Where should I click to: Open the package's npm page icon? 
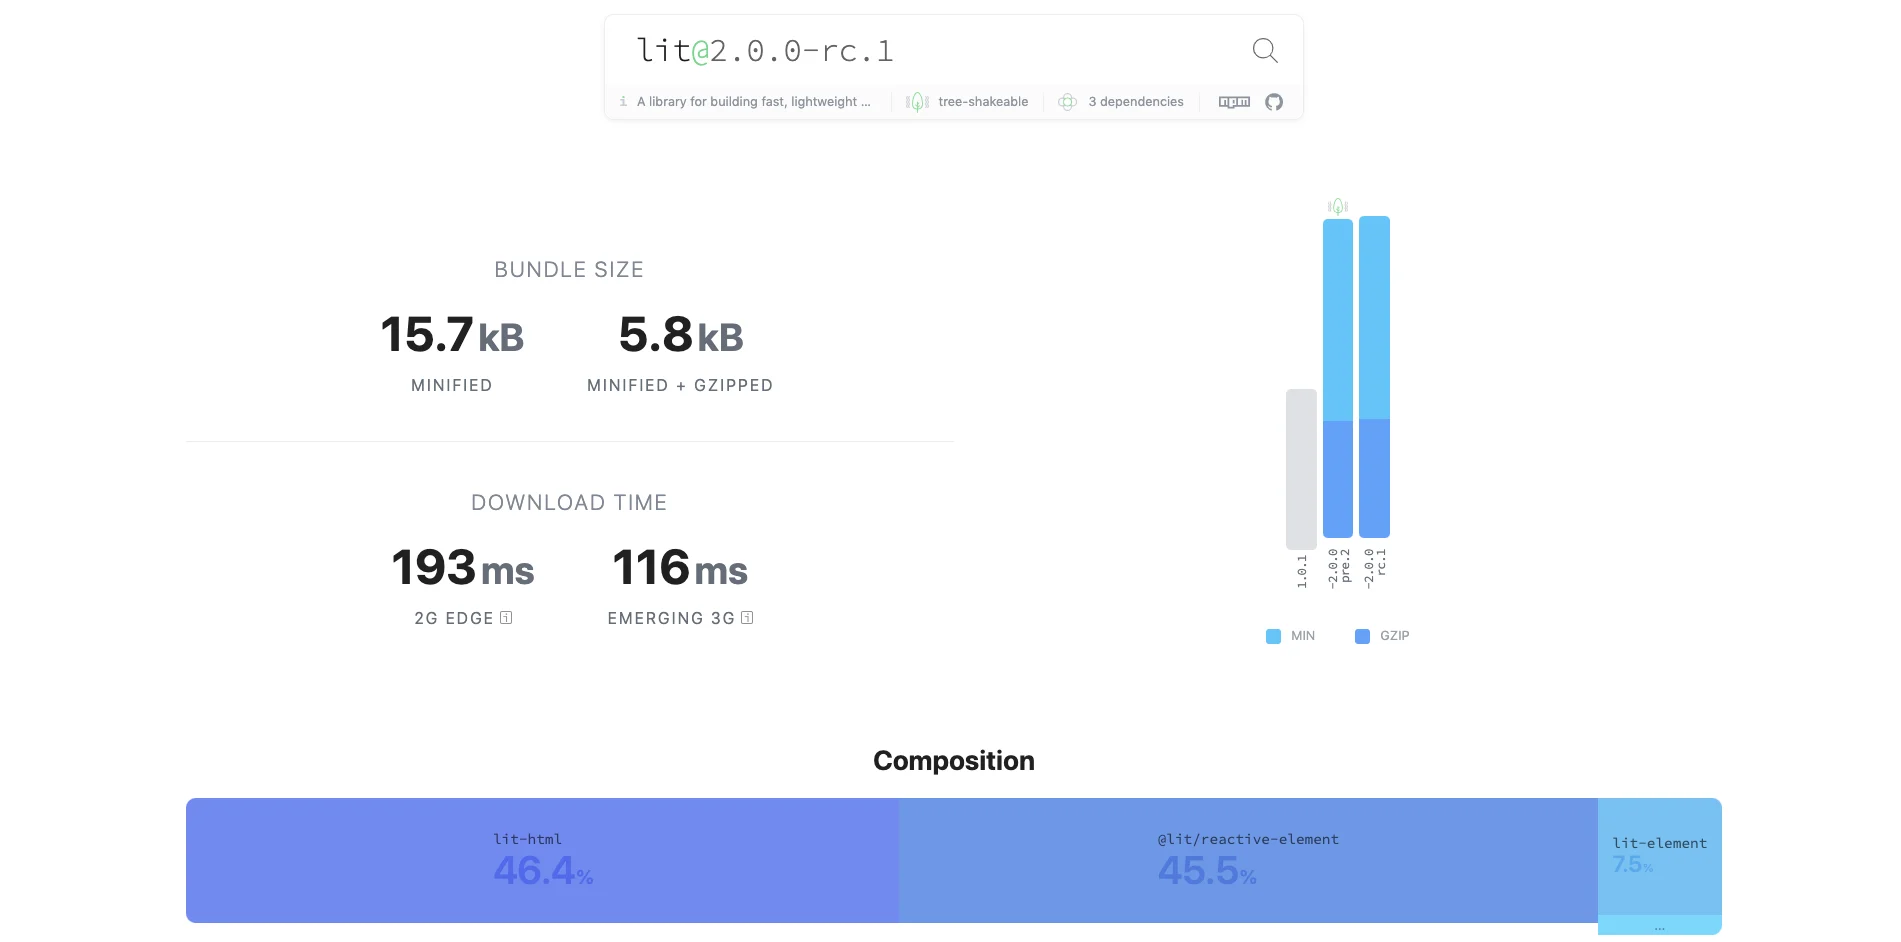pos(1233,101)
